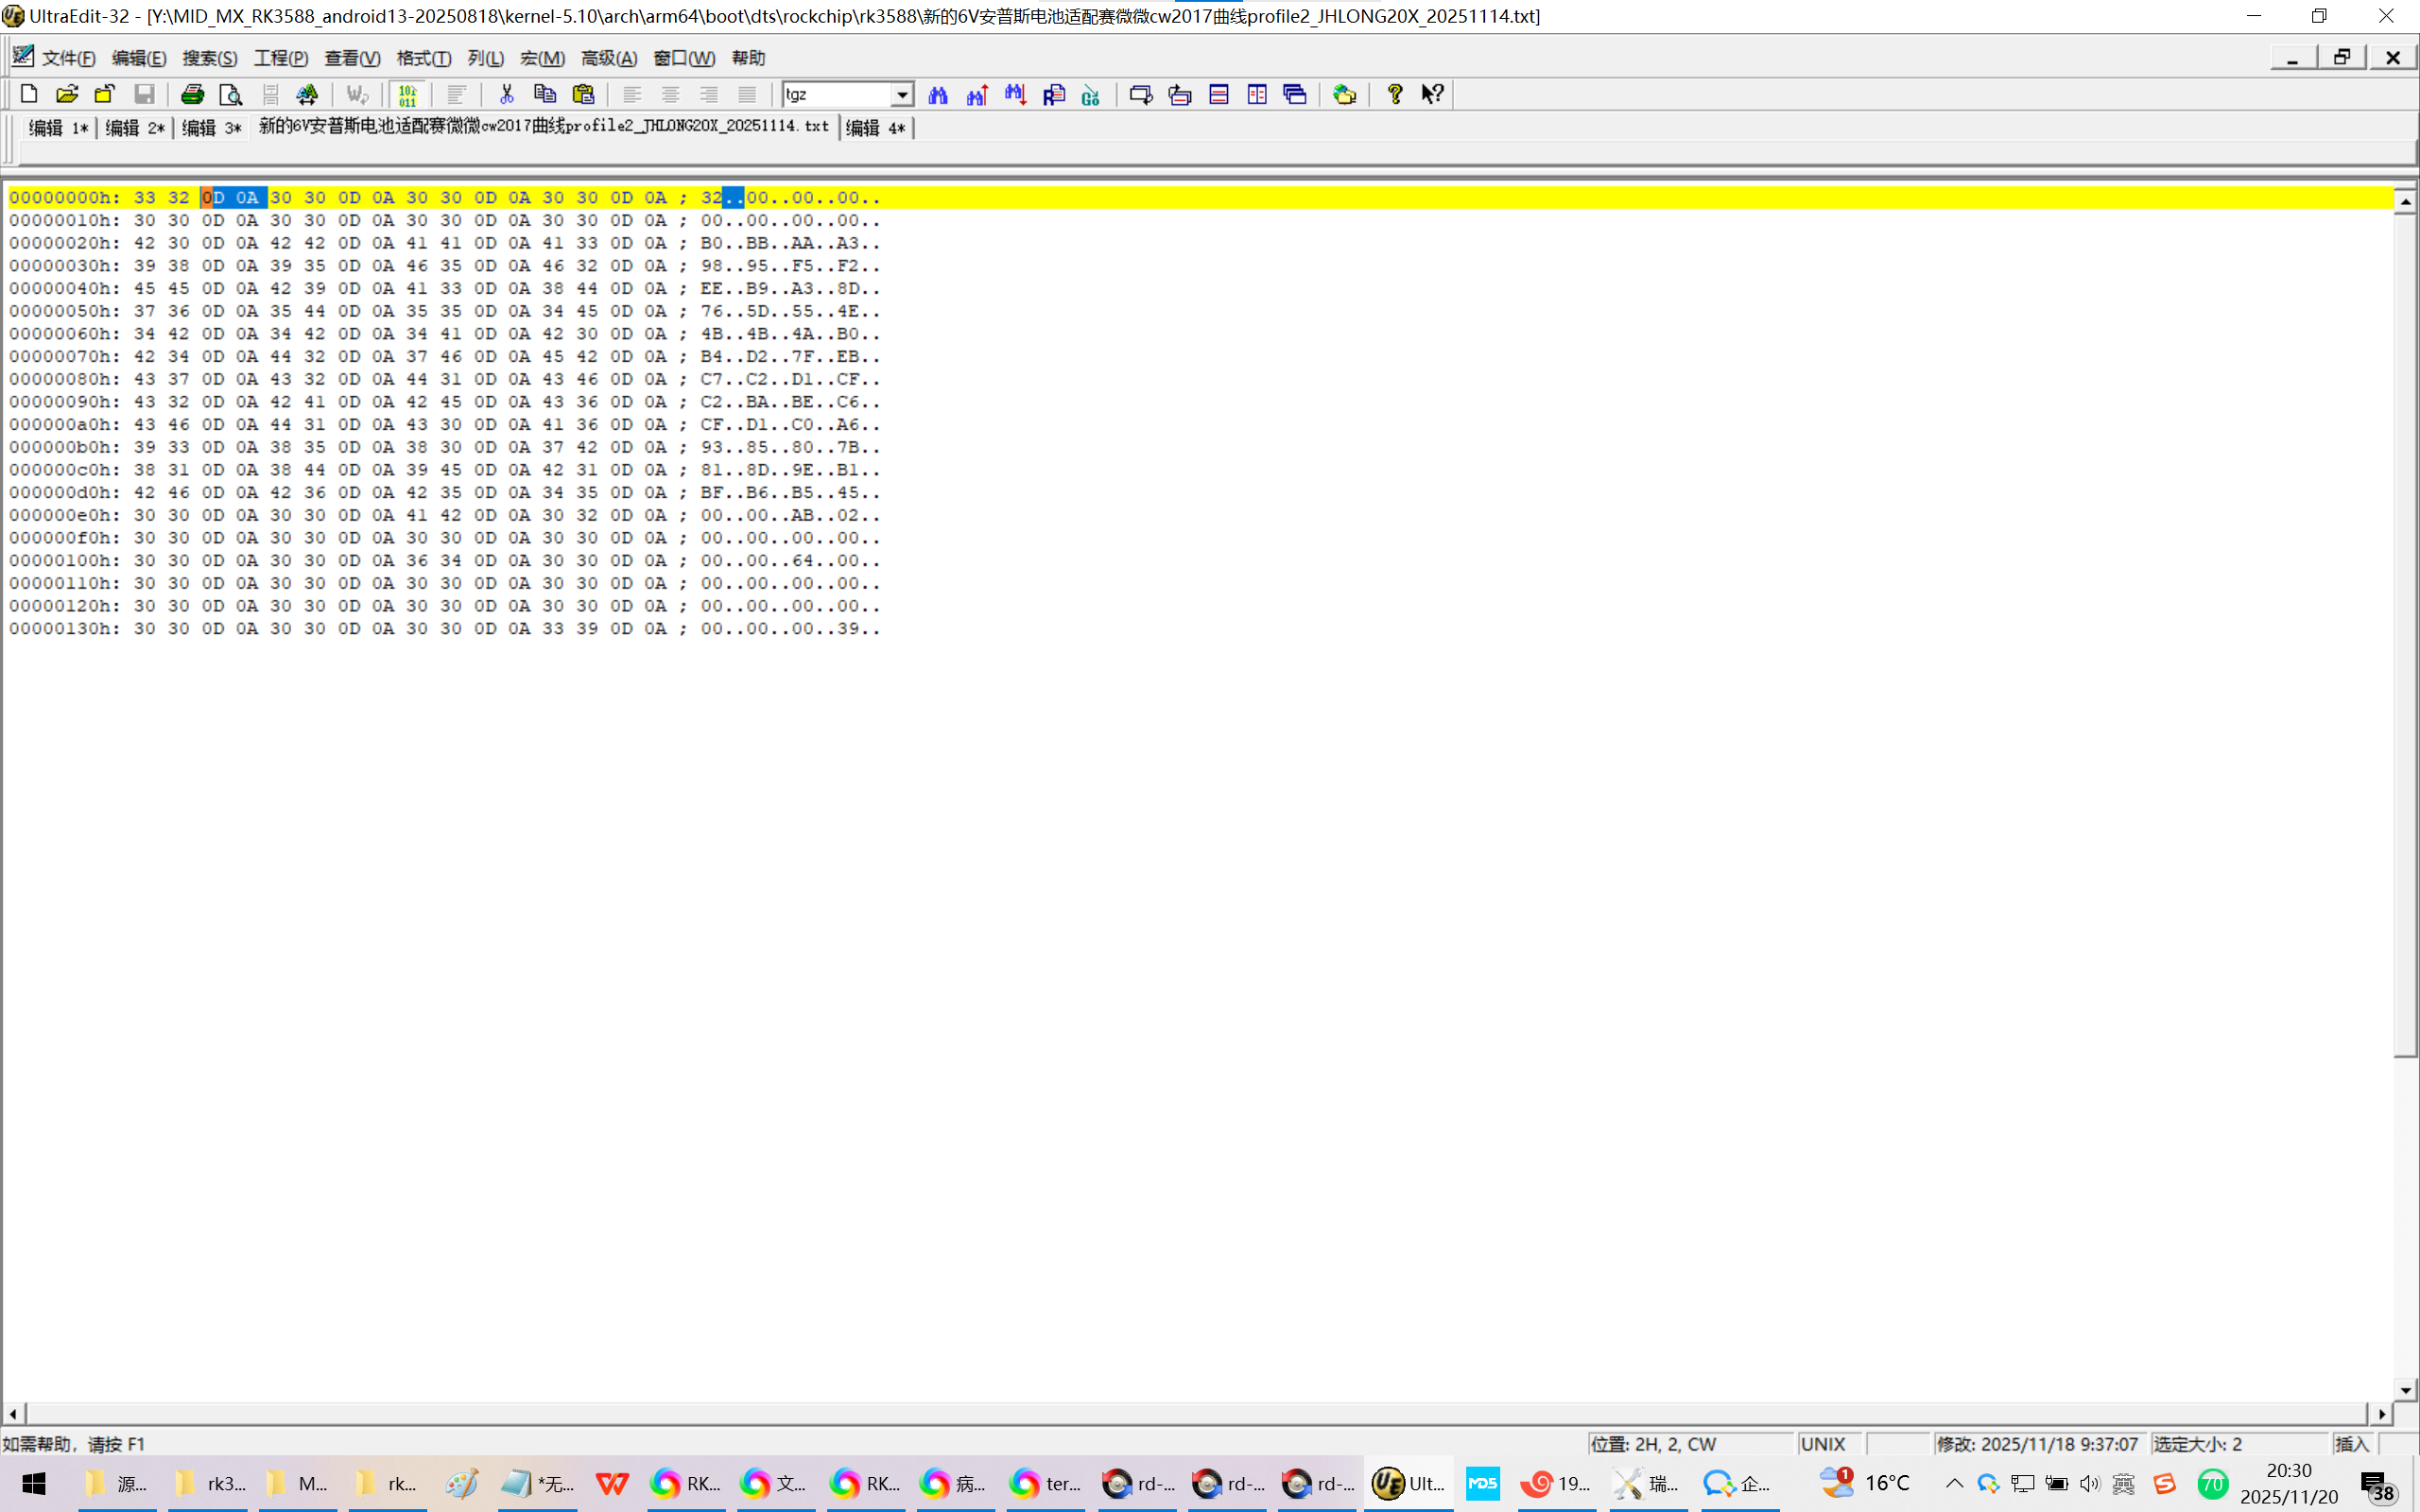Switch to the 编辑 2* tab
Image resolution: width=2420 pixels, height=1512 pixels.
coord(135,128)
